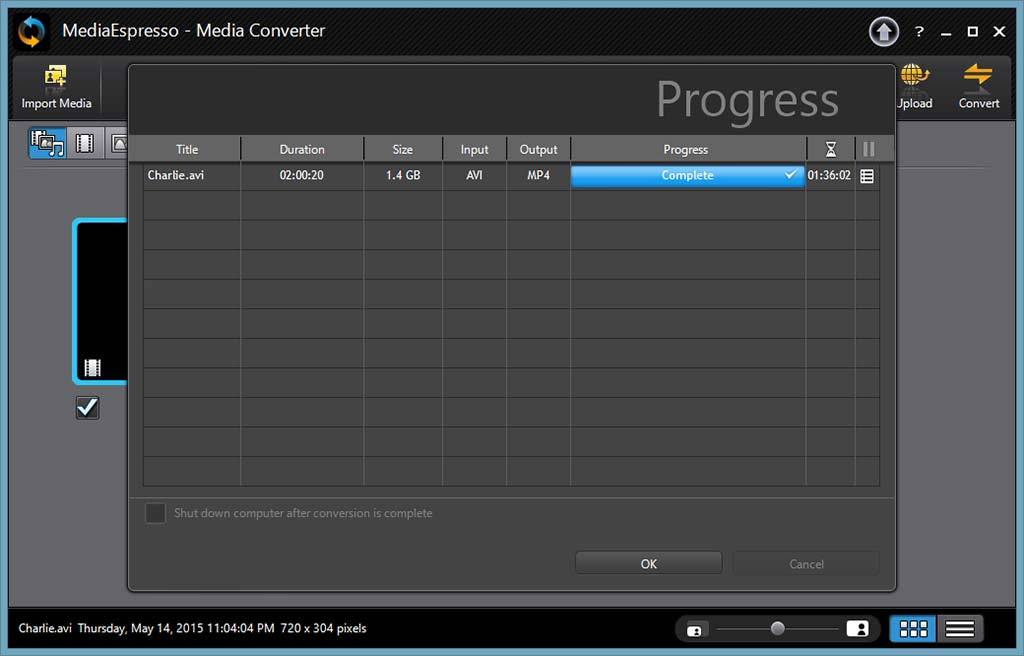Uncheck the Charlie.avi thumbnail checkbox
This screenshot has width=1024, height=656.
pos(88,408)
